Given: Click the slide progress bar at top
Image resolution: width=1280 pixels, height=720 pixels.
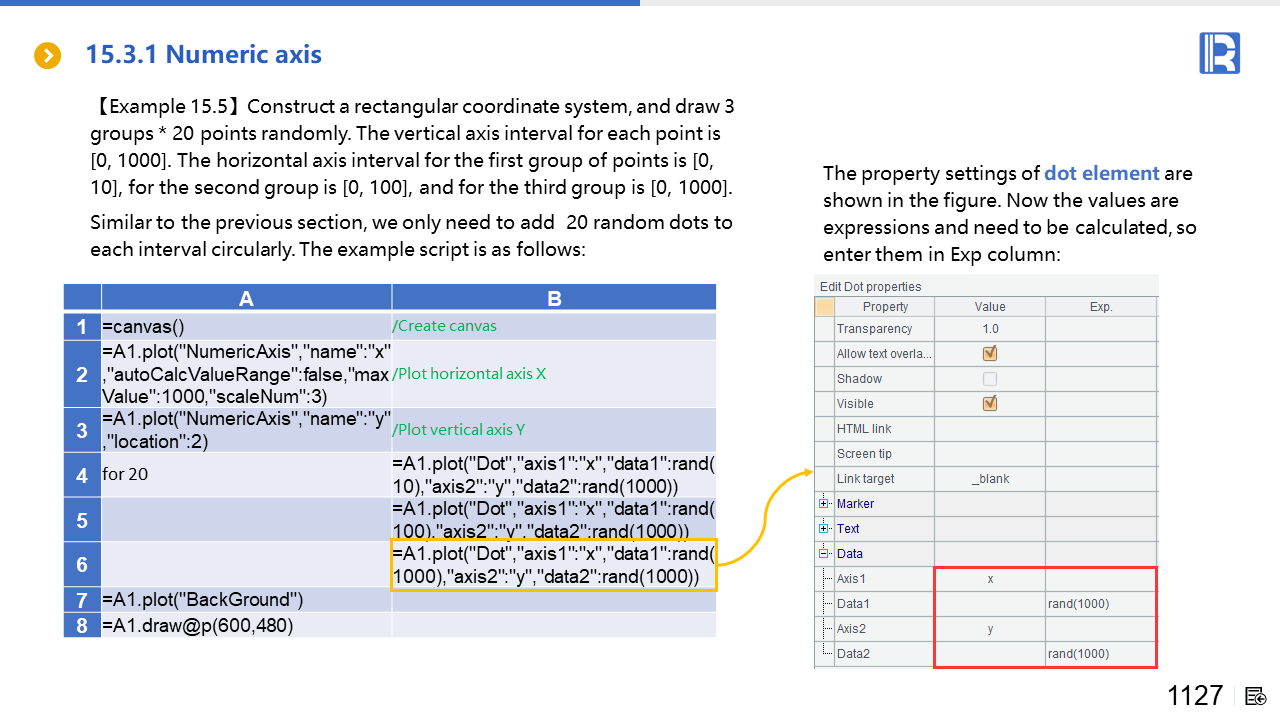Looking at the screenshot, I should click(320, 3).
